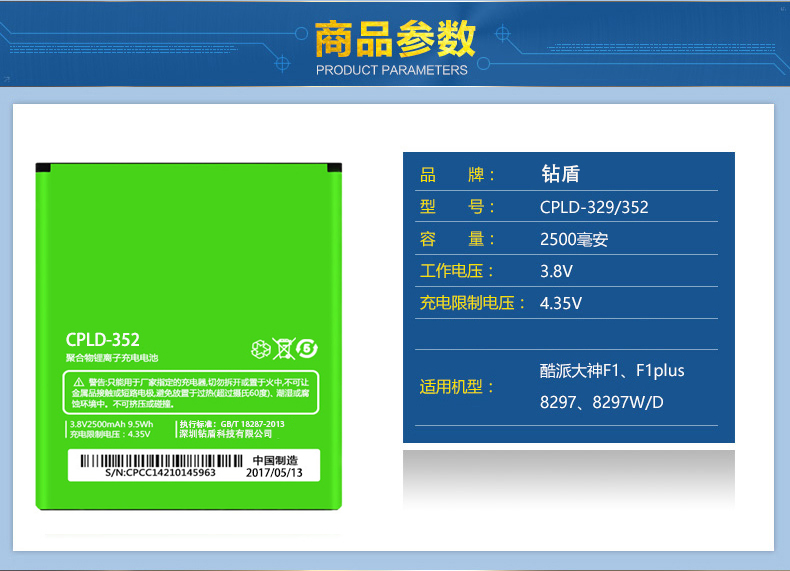Click the model value CPLD-329/352
This screenshot has width=790, height=571.
click(x=594, y=207)
